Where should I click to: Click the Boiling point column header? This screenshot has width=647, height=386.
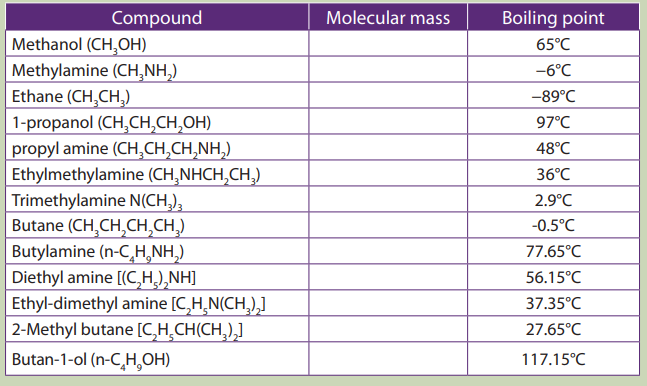553,17
